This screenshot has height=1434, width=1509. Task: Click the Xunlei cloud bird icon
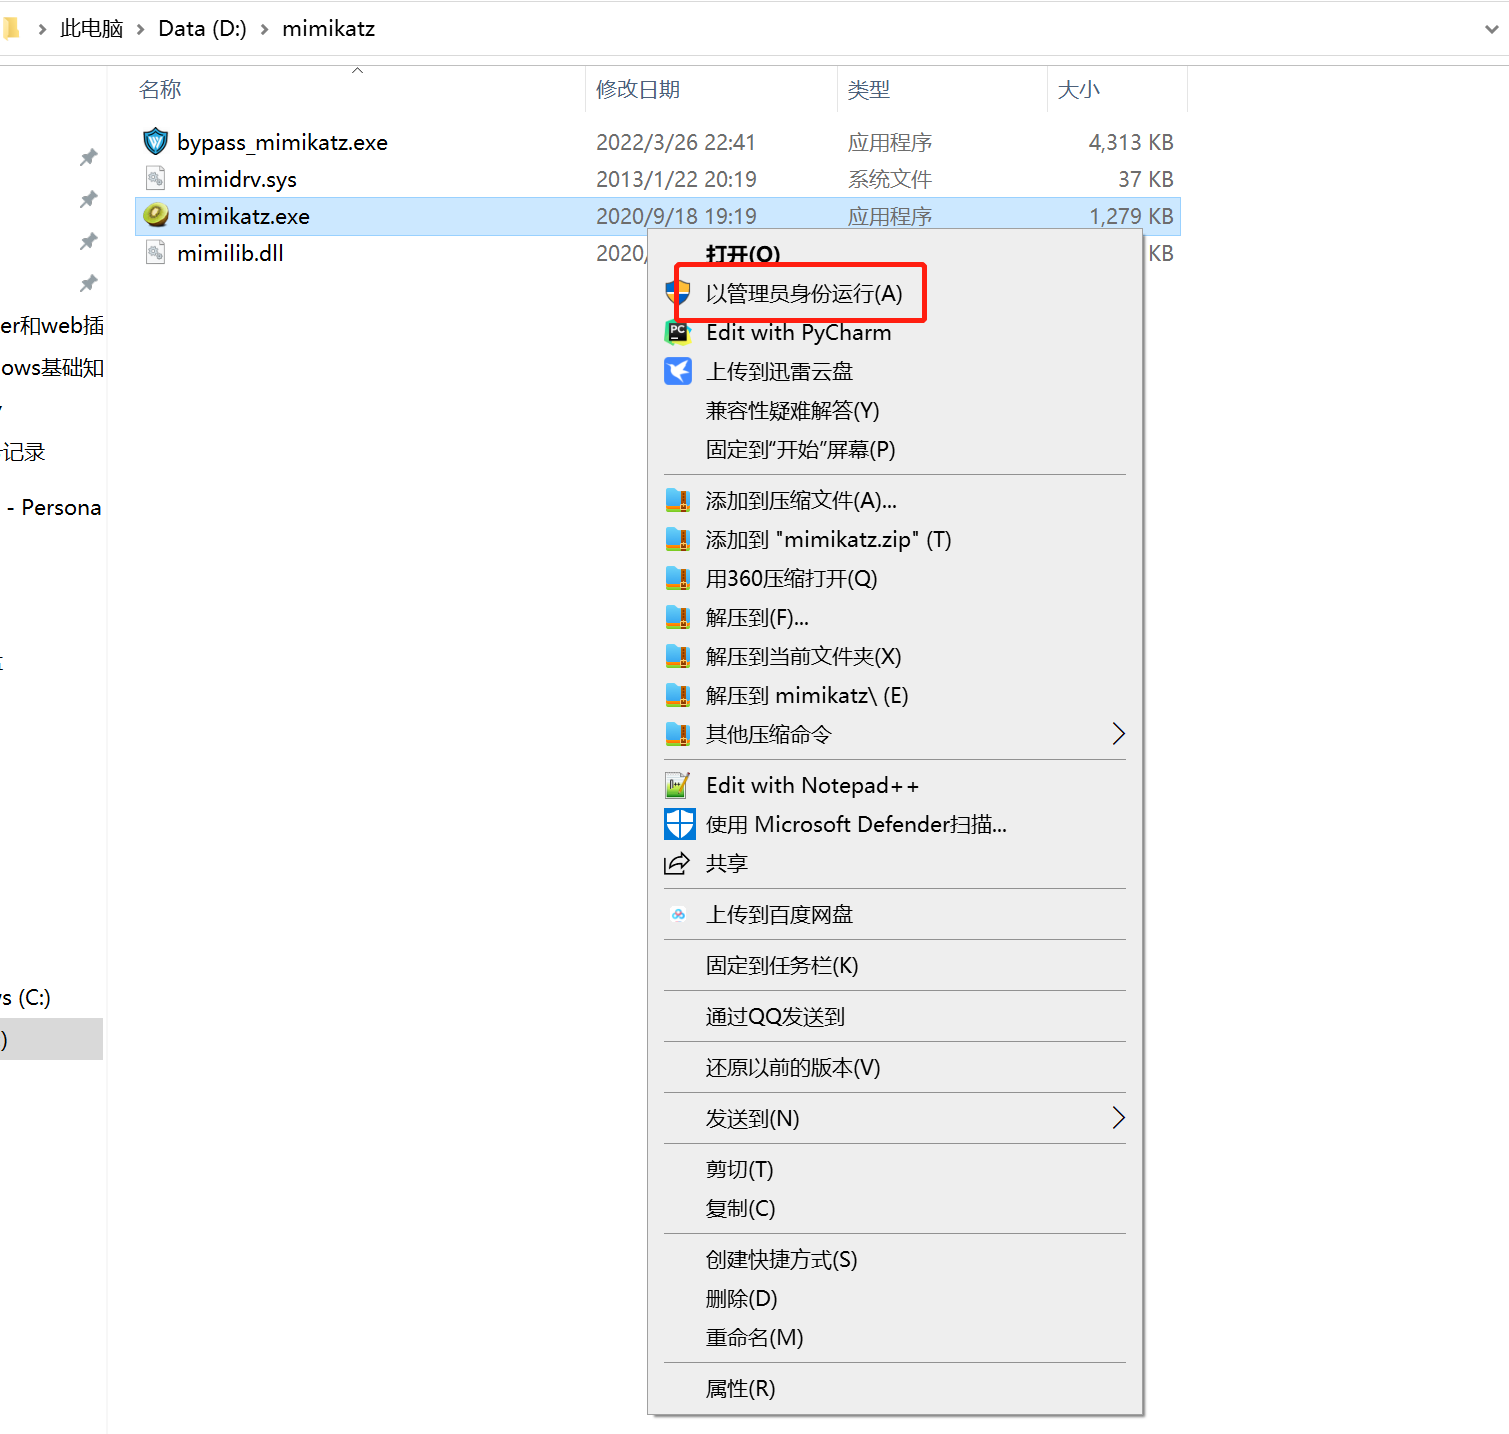point(678,371)
